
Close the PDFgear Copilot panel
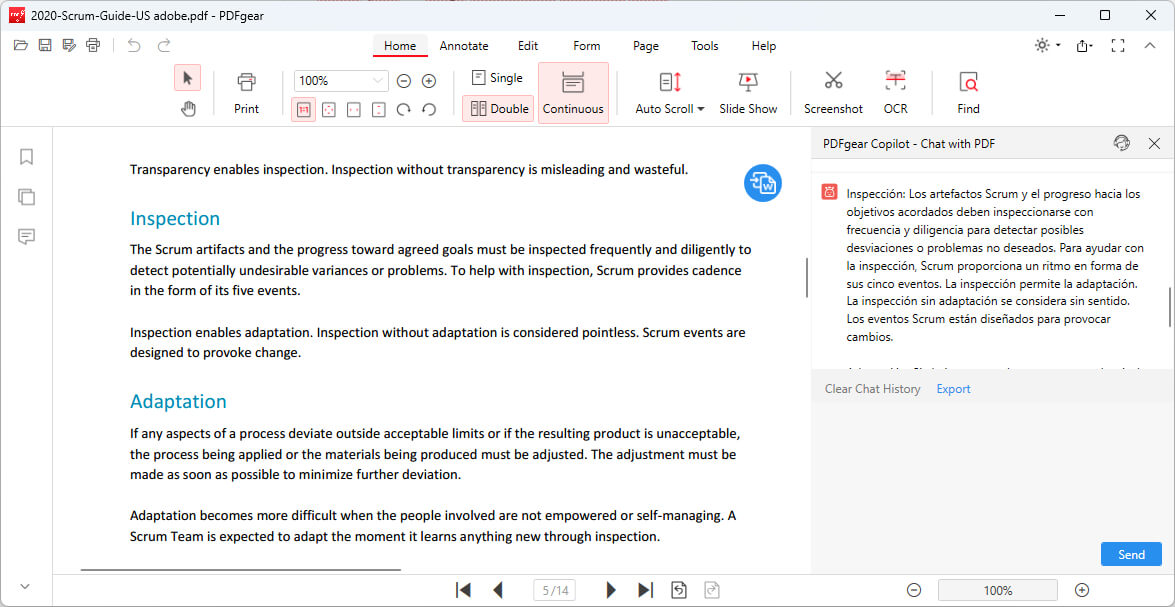click(x=1154, y=143)
